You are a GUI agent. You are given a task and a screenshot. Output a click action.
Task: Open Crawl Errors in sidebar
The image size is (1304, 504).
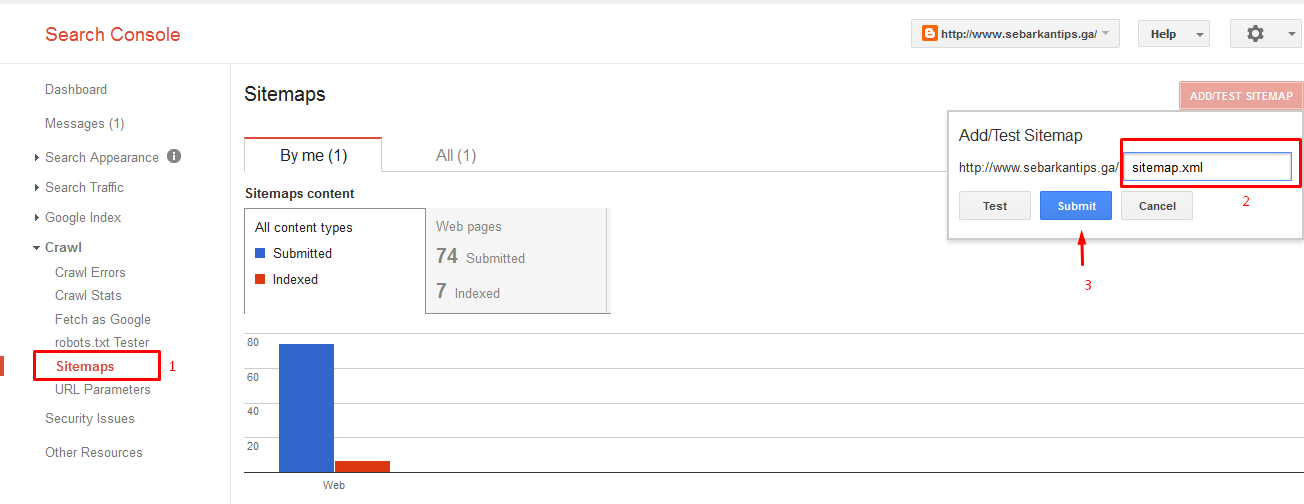tap(90, 272)
